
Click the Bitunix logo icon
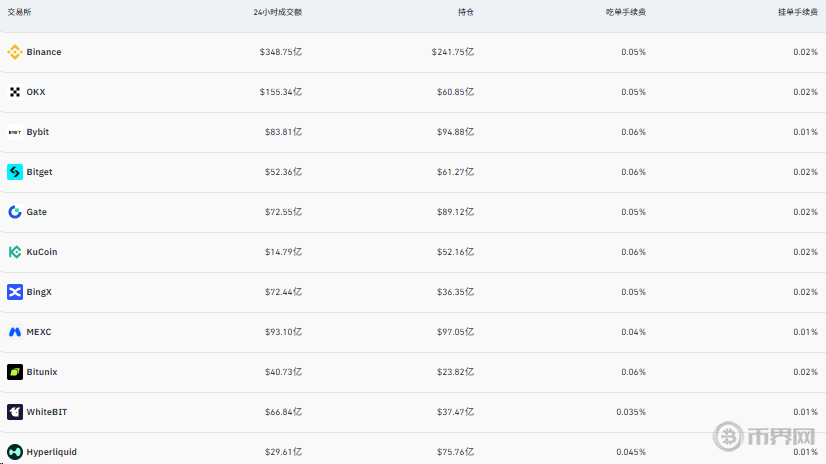[x=15, y=372]
